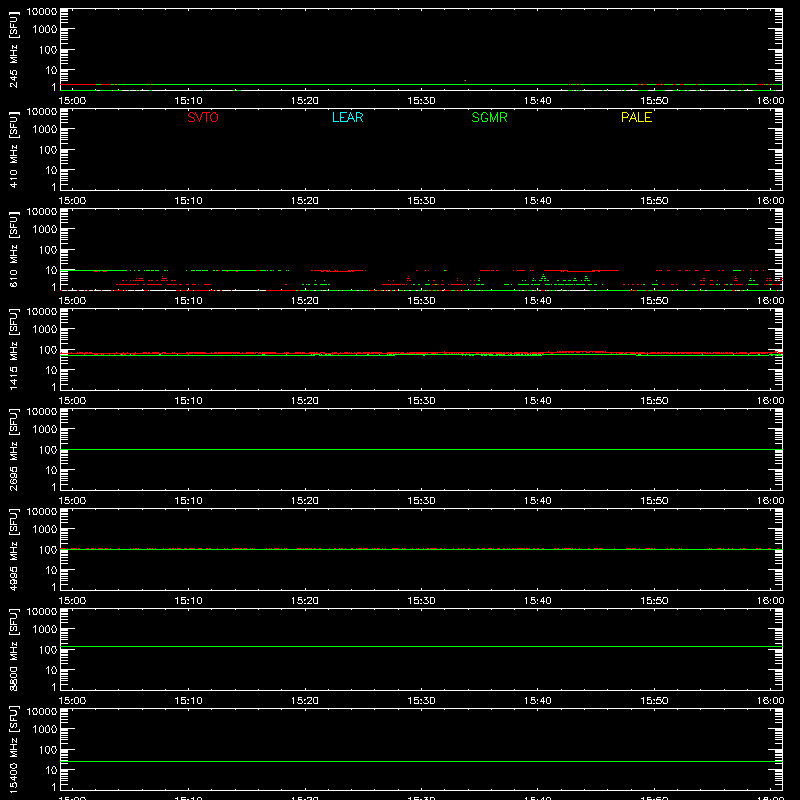Select the '610 MHz [SFU]' axis title

13,250
